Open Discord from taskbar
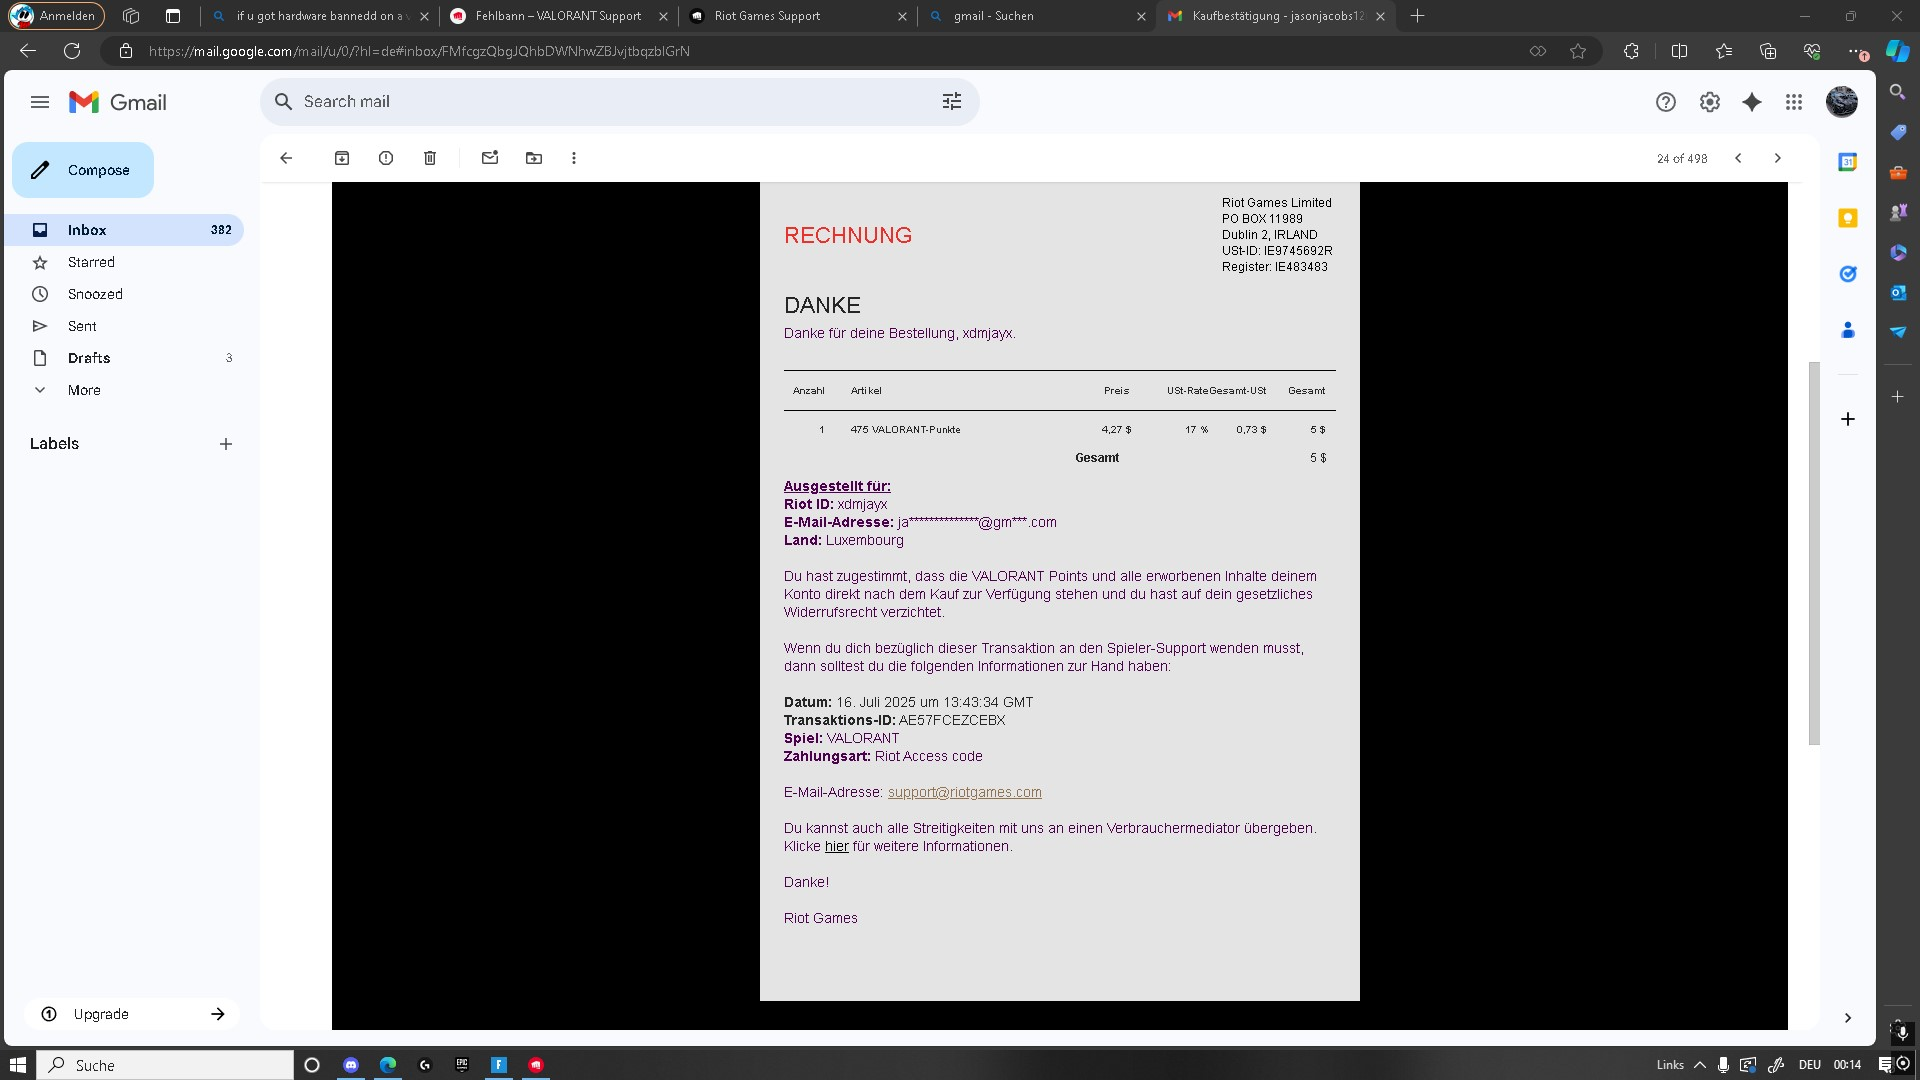Image resolution: width=1920 pixels, height=1080 pixels. click(x=351, y=1065)
